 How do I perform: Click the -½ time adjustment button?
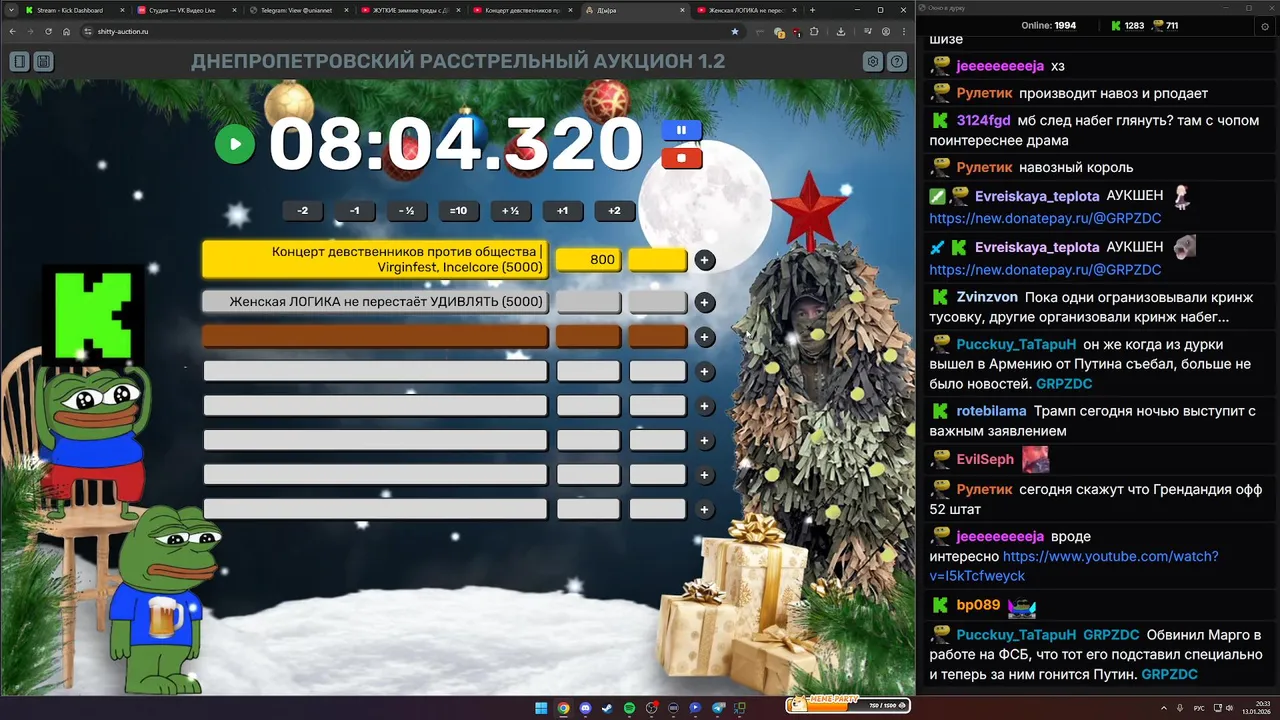(x=406, y=211)
